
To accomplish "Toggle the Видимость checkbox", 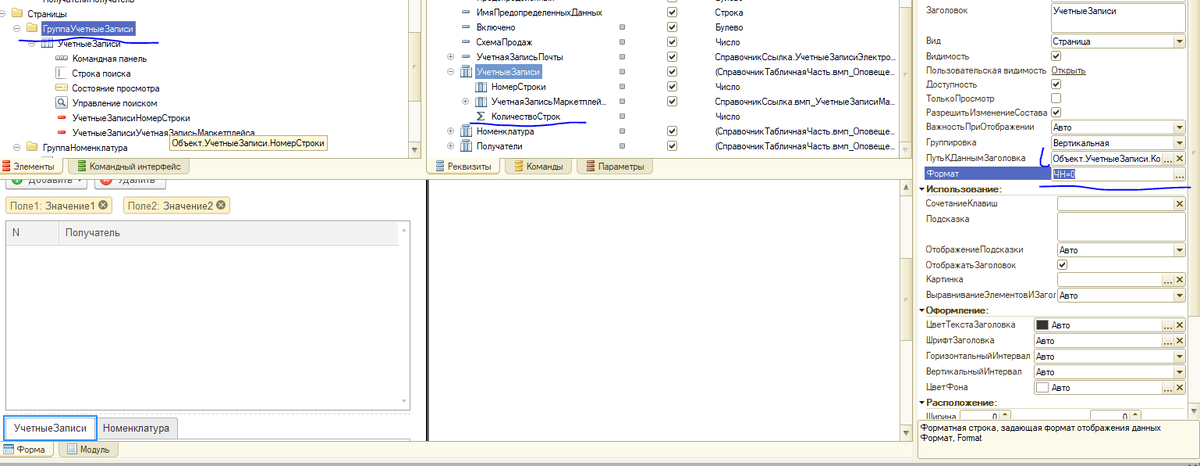I will (x=1056, y=57).
